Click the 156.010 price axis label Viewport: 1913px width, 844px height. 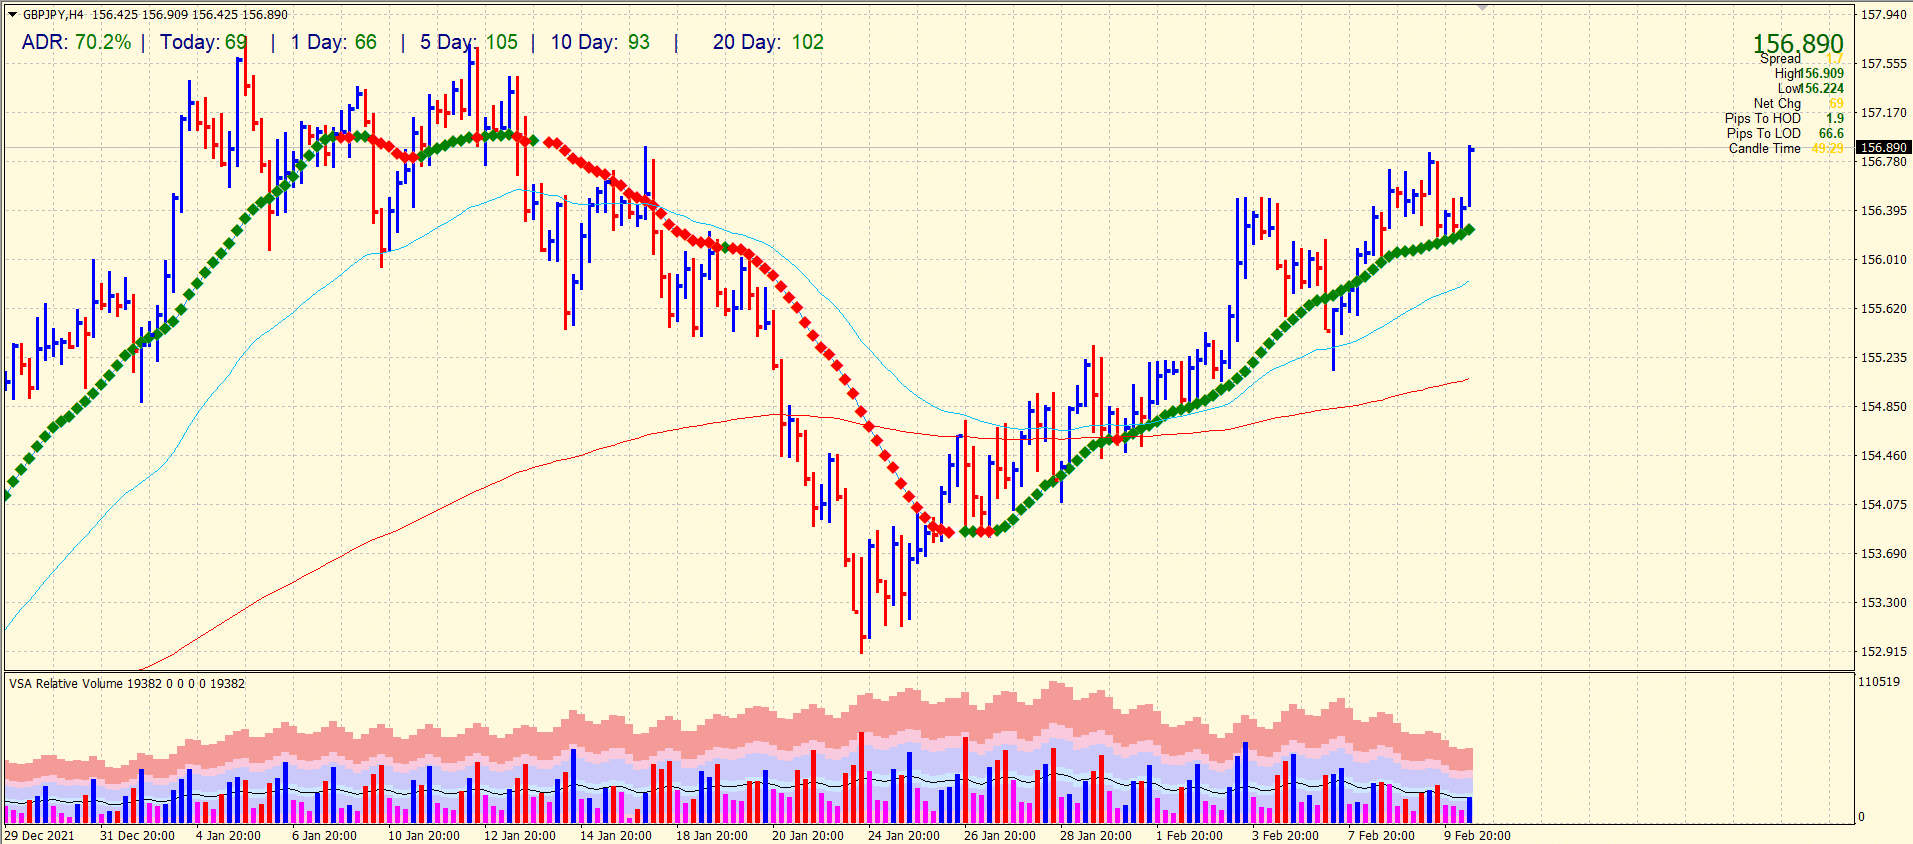tap(1883, 260)
